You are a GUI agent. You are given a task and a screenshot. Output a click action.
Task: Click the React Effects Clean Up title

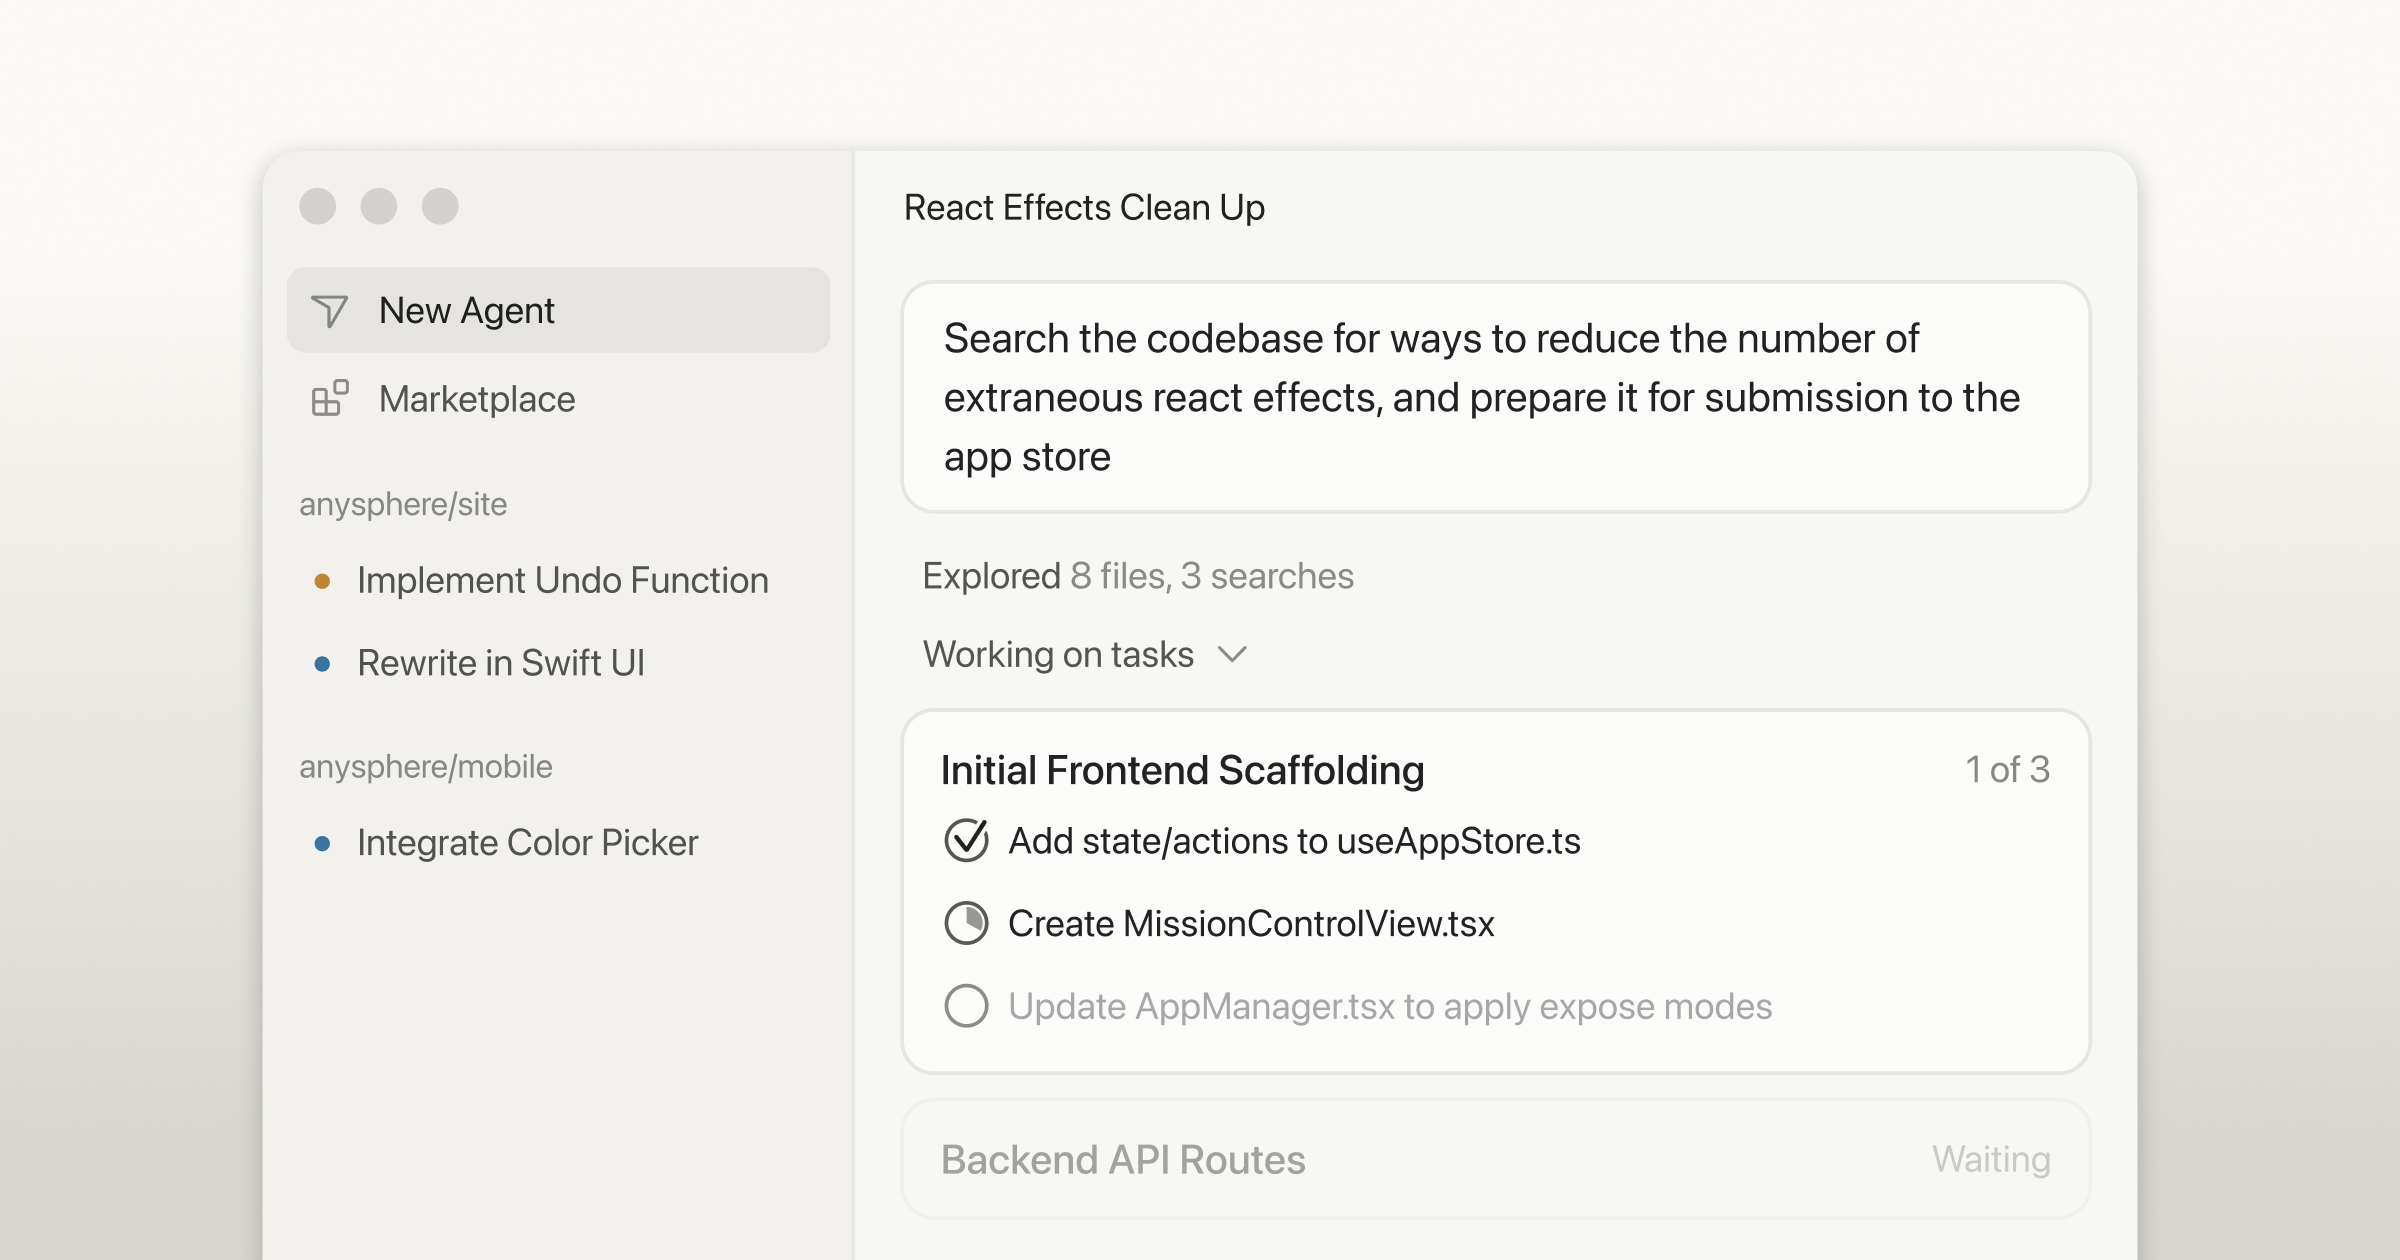tap(1084, 208)
